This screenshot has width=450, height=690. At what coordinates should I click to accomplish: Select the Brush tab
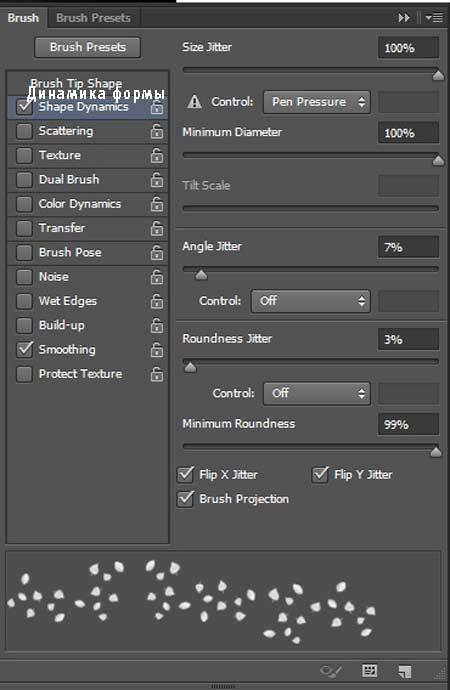pos(23,18)
